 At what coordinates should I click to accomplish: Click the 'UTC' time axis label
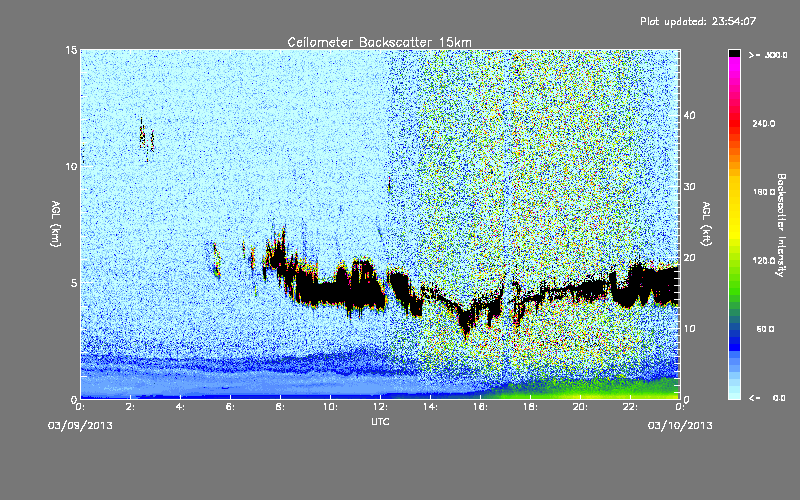click(x=380, y=421)
